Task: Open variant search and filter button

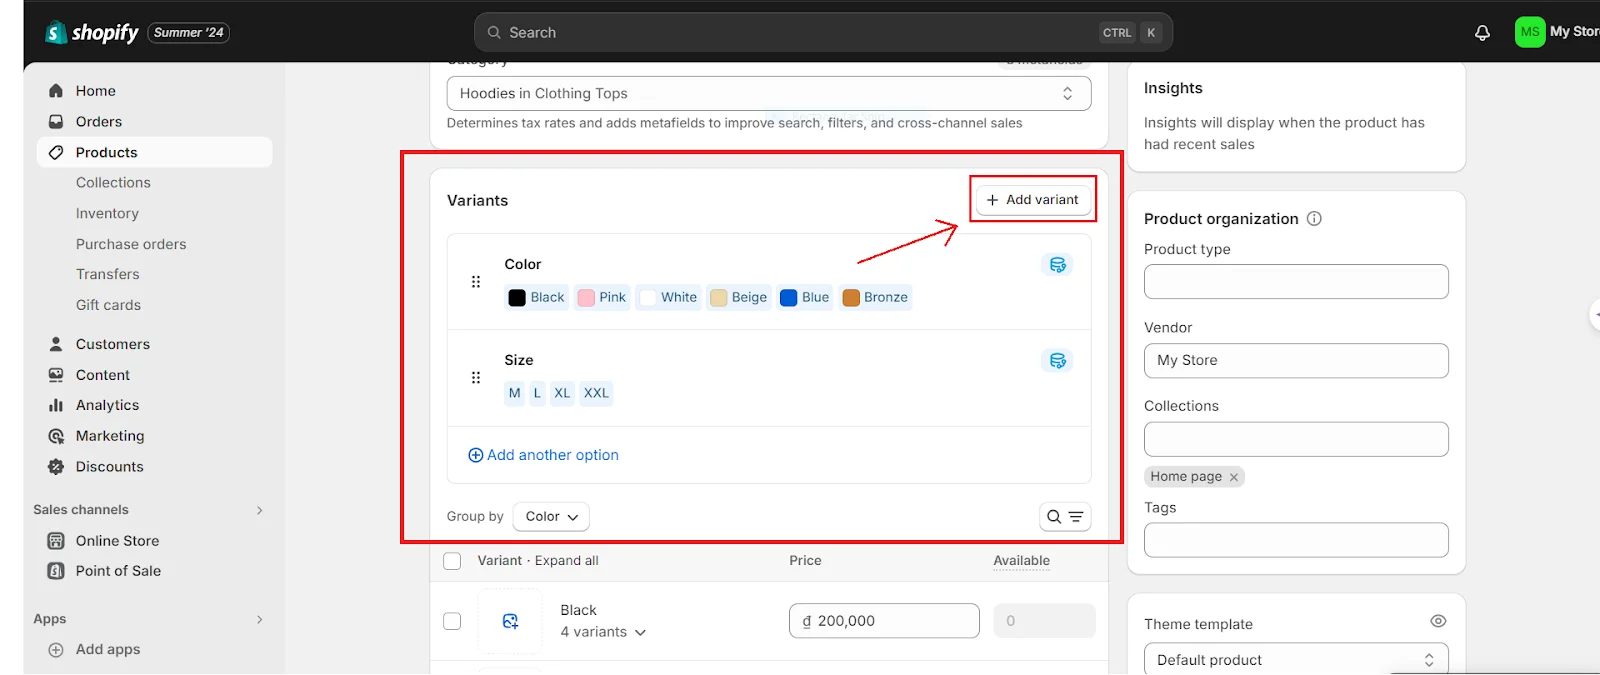Action: click(1065, 516)
